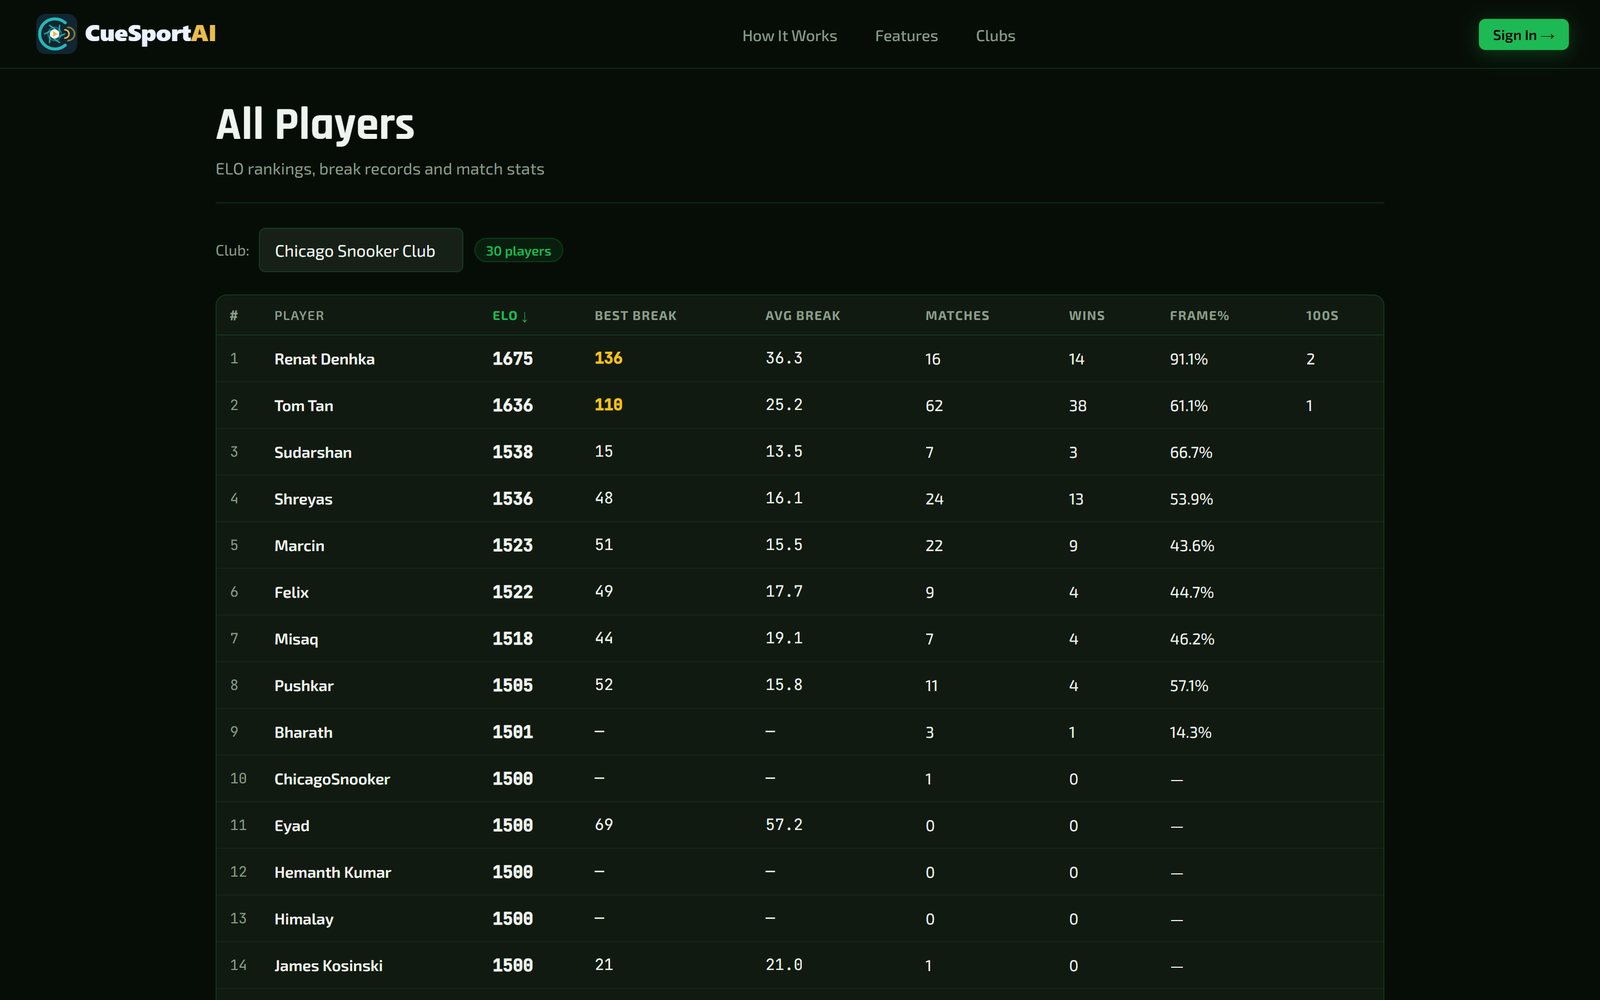
Task: Click avg break value 19.1
Action: [x=784, y=638]
